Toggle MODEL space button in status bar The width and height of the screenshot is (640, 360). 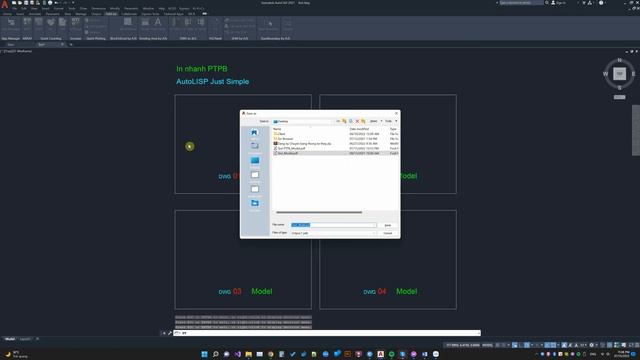tap(487, 345)
